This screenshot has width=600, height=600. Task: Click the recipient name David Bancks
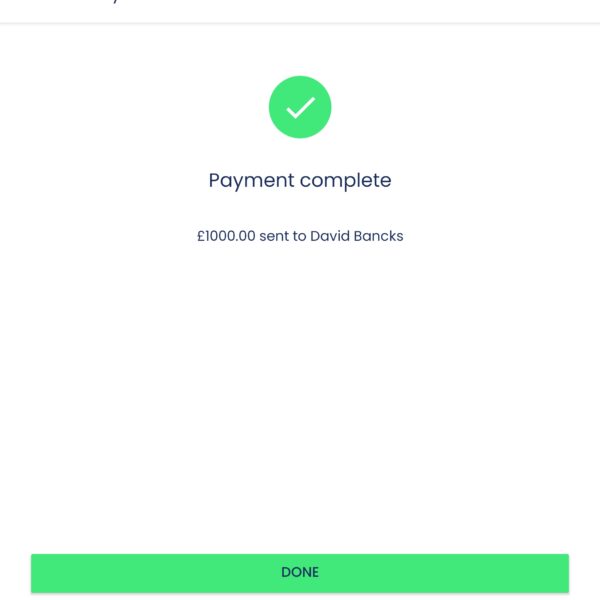click(357, 237)
